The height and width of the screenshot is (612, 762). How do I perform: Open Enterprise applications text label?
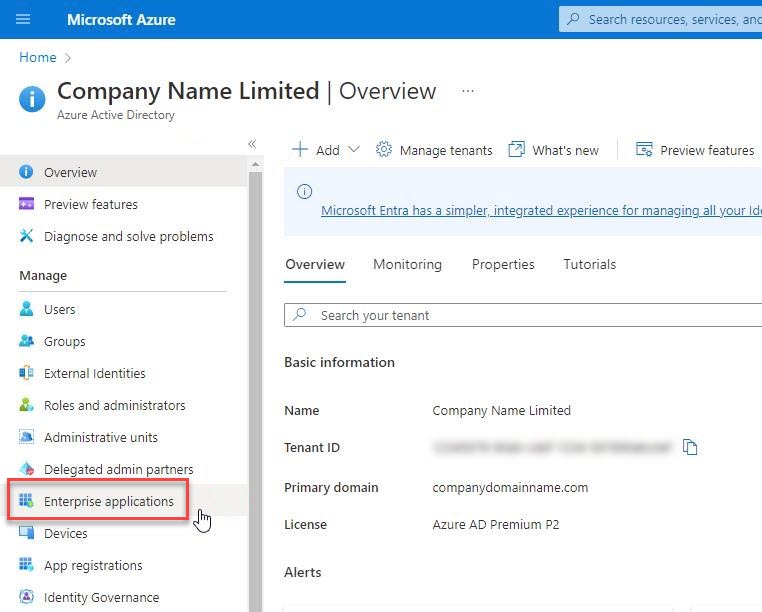coord(109,501)
